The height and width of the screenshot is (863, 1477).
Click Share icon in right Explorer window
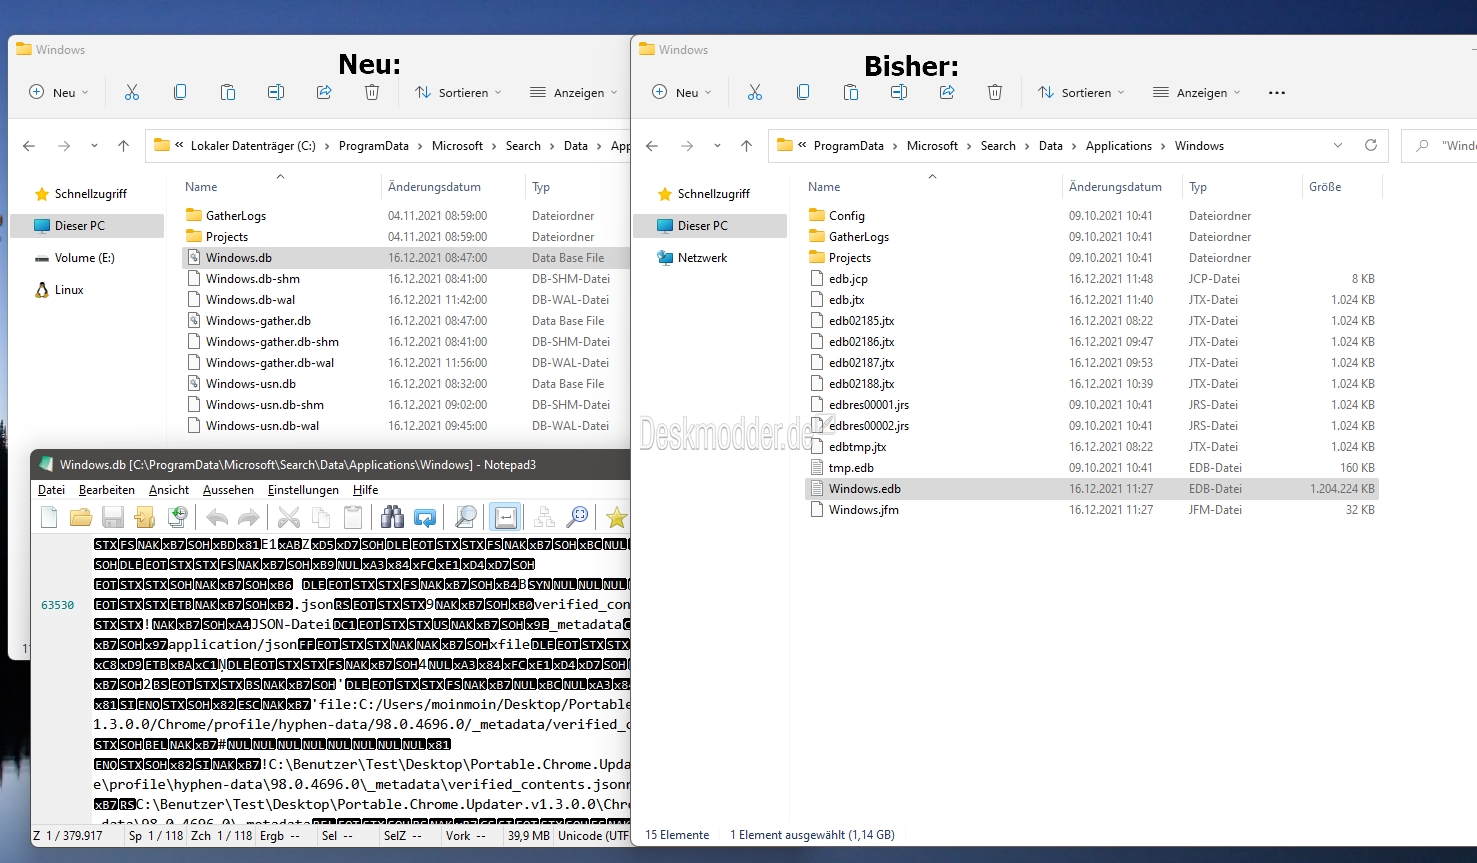(x=947, y=92)
